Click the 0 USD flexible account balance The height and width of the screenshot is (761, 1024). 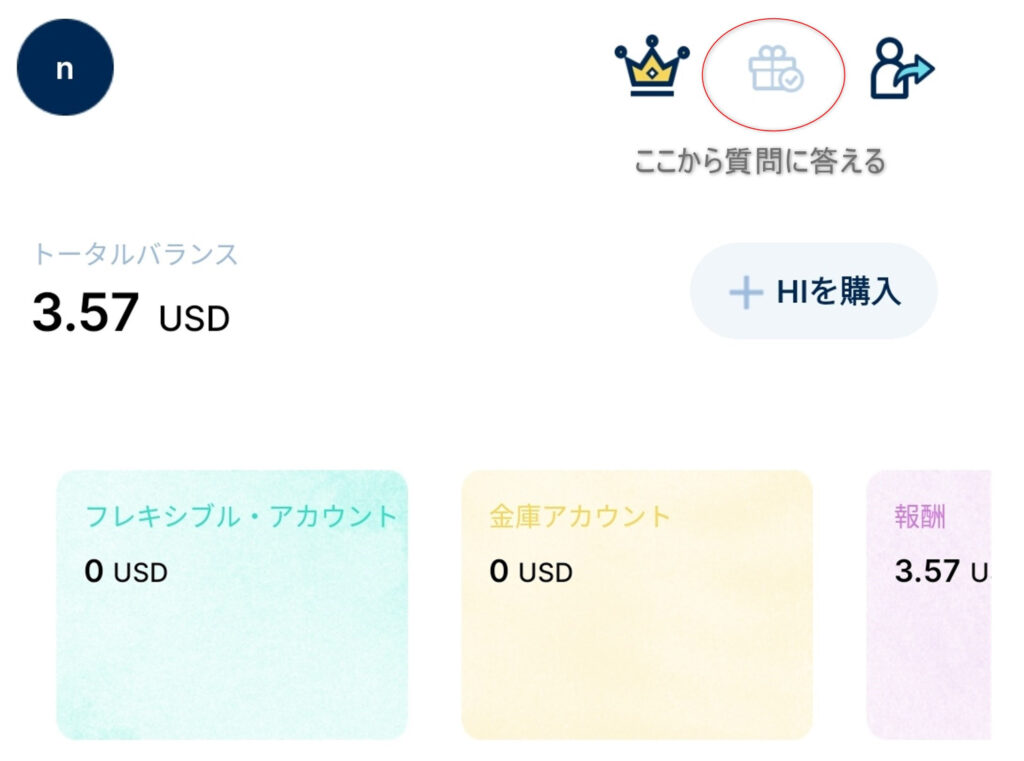coord(126,572)
